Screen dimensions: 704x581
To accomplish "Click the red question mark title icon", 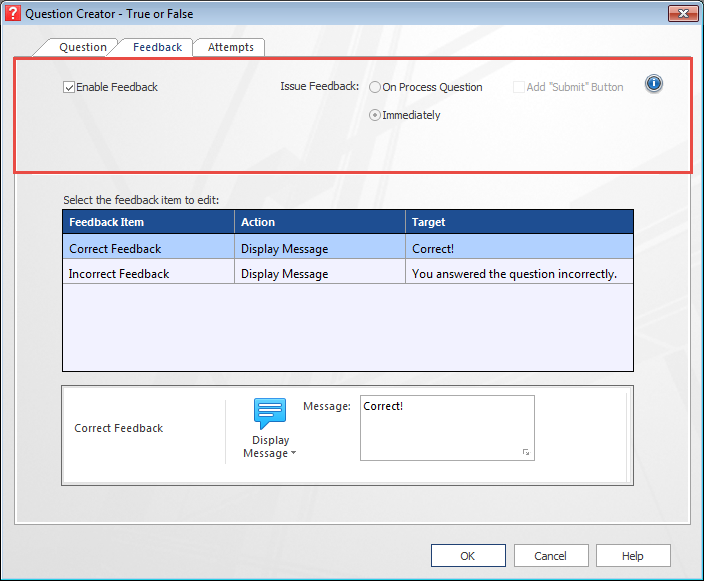I will [13, 13].
